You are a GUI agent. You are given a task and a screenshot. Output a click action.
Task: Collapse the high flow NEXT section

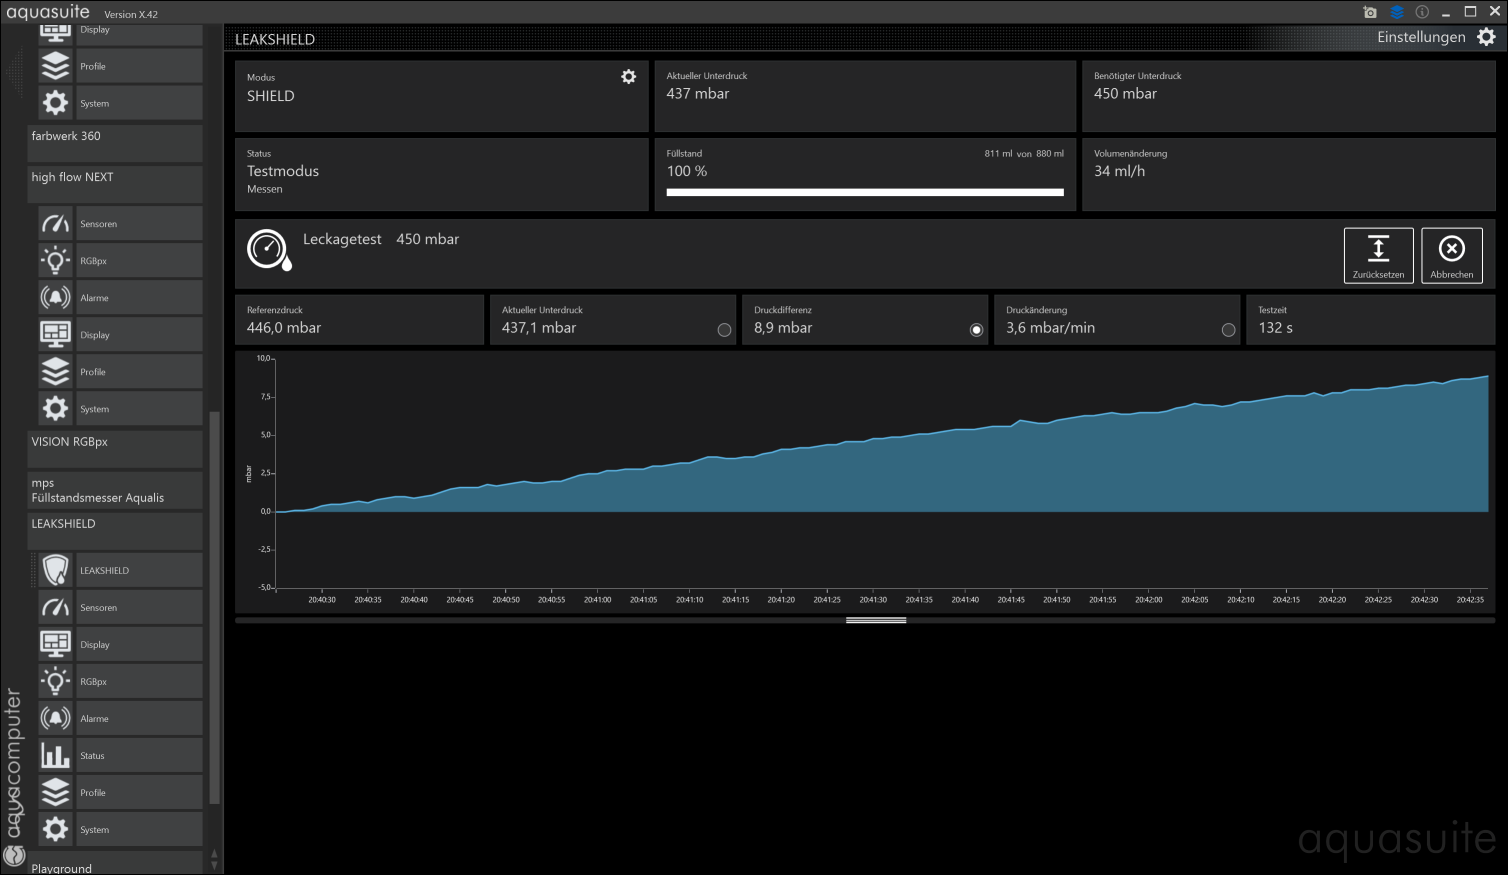coord(115,184)
